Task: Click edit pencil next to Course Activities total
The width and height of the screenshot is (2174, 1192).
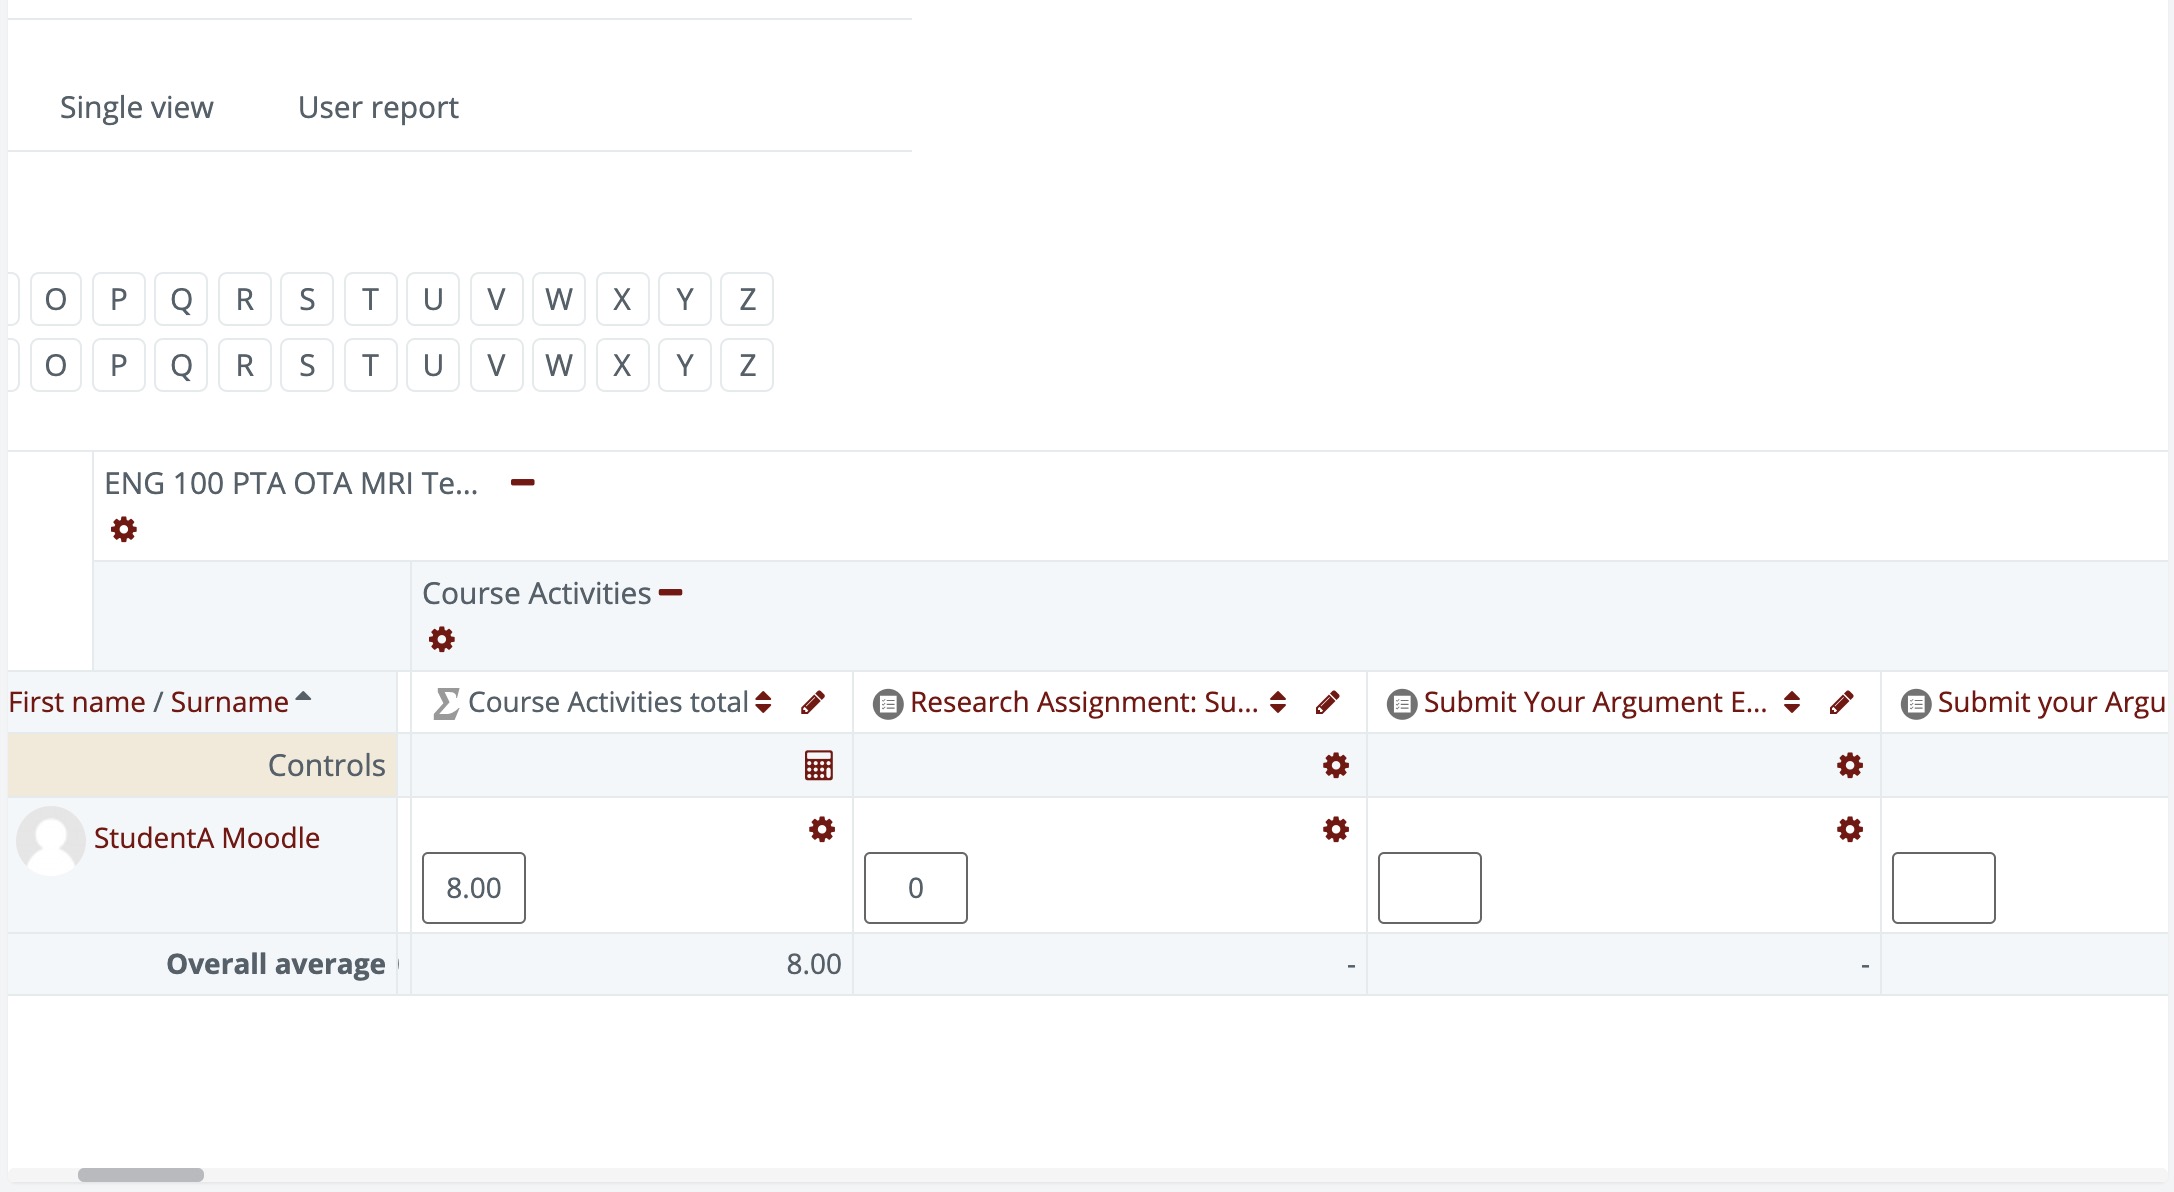Action: 813,702
